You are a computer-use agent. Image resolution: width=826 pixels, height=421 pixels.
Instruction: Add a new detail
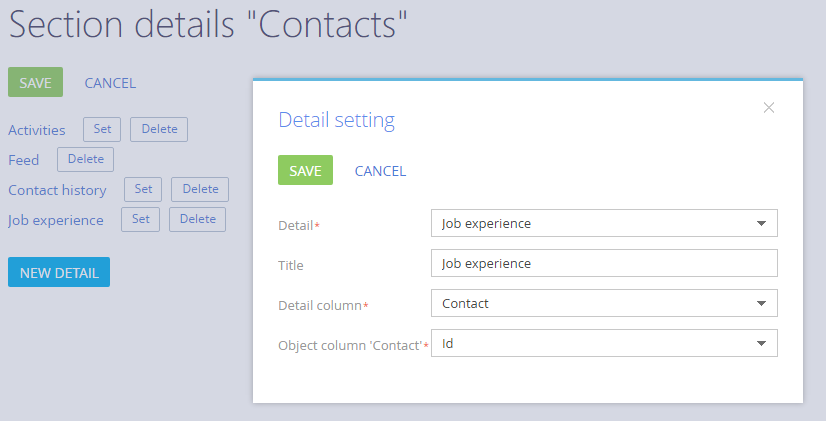tap(59, 272)
